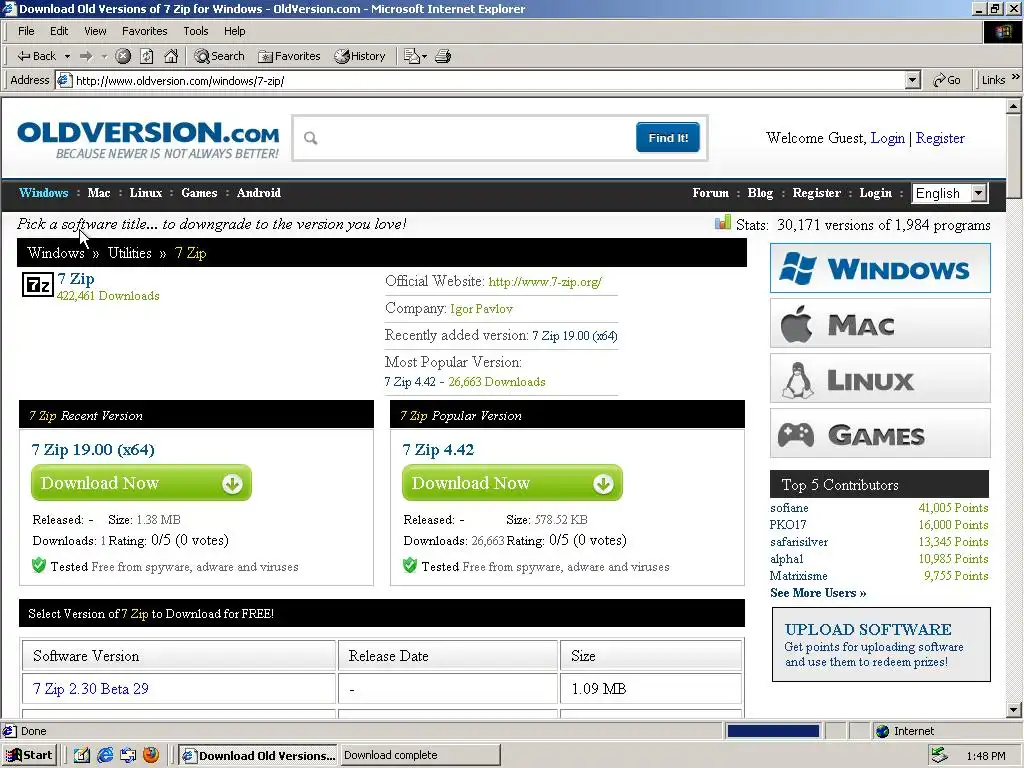The width and height of the screenshot is (1024, 768).
Task: Click contributor sofiane in Top 5 list
Action: click(789, 507)
